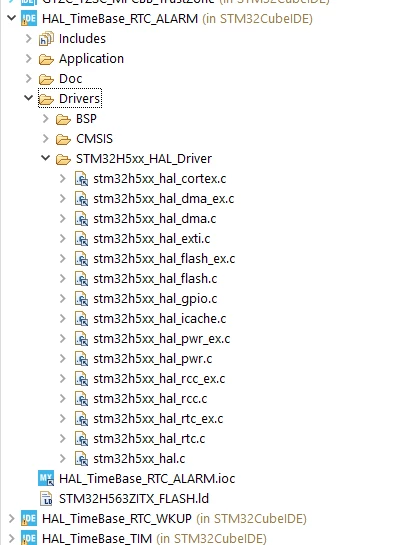Click the HAL_TimeBase_RTC_WKUP project icon
This screenshot has width=400, height=545.
(29, 519)
